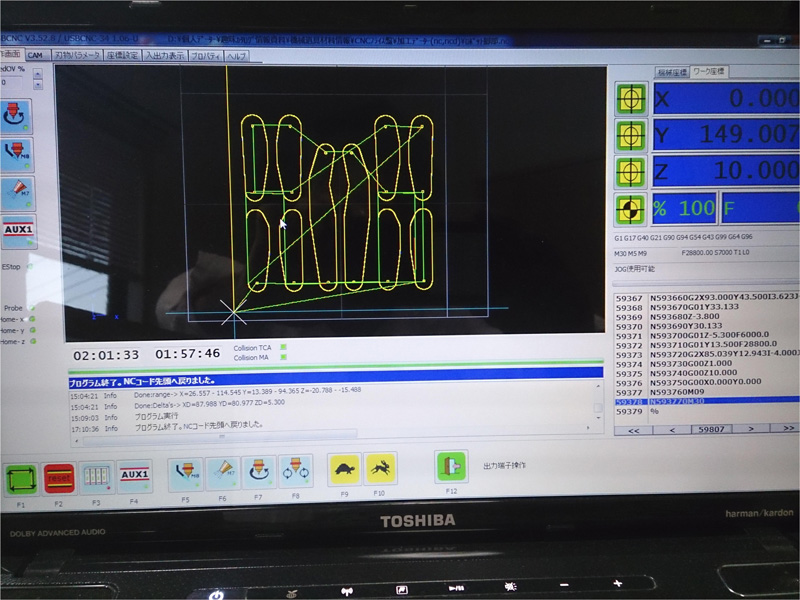Viewport: 800px width, 600px height.
Task: Select the turtle slow-speed icon F9
Action: [x=344, y=469]
